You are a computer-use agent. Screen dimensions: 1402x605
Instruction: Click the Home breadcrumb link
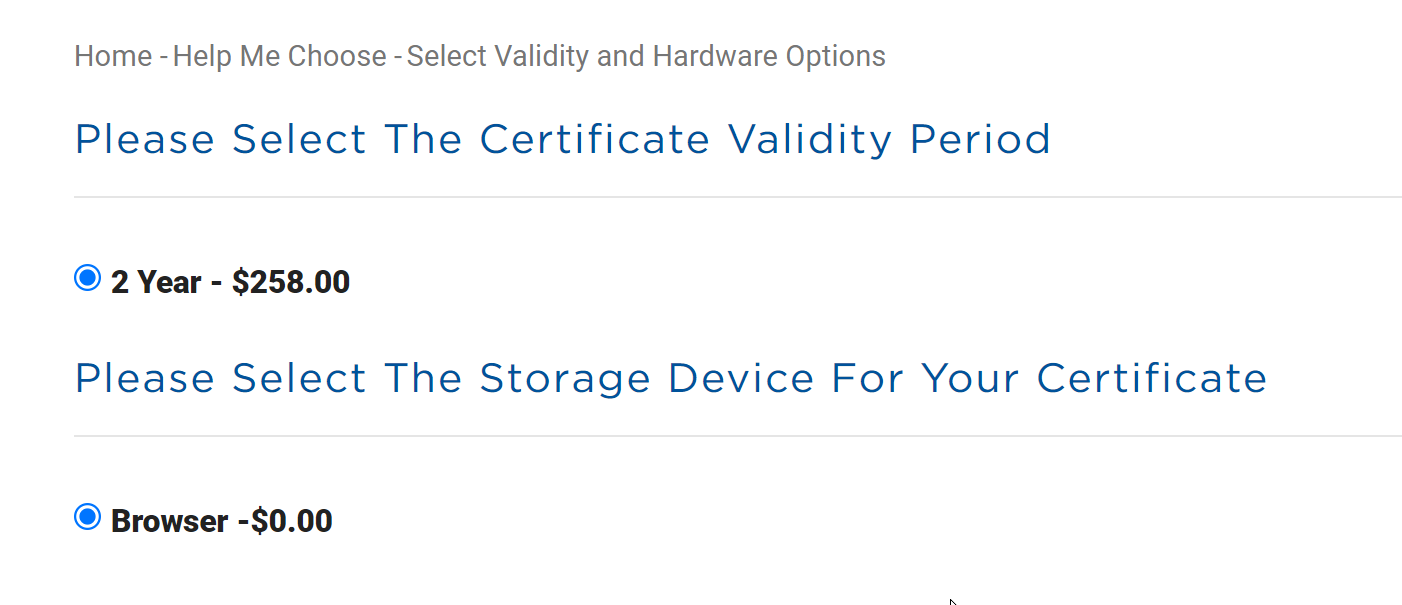pyautogui.click(x=113, y=56)
